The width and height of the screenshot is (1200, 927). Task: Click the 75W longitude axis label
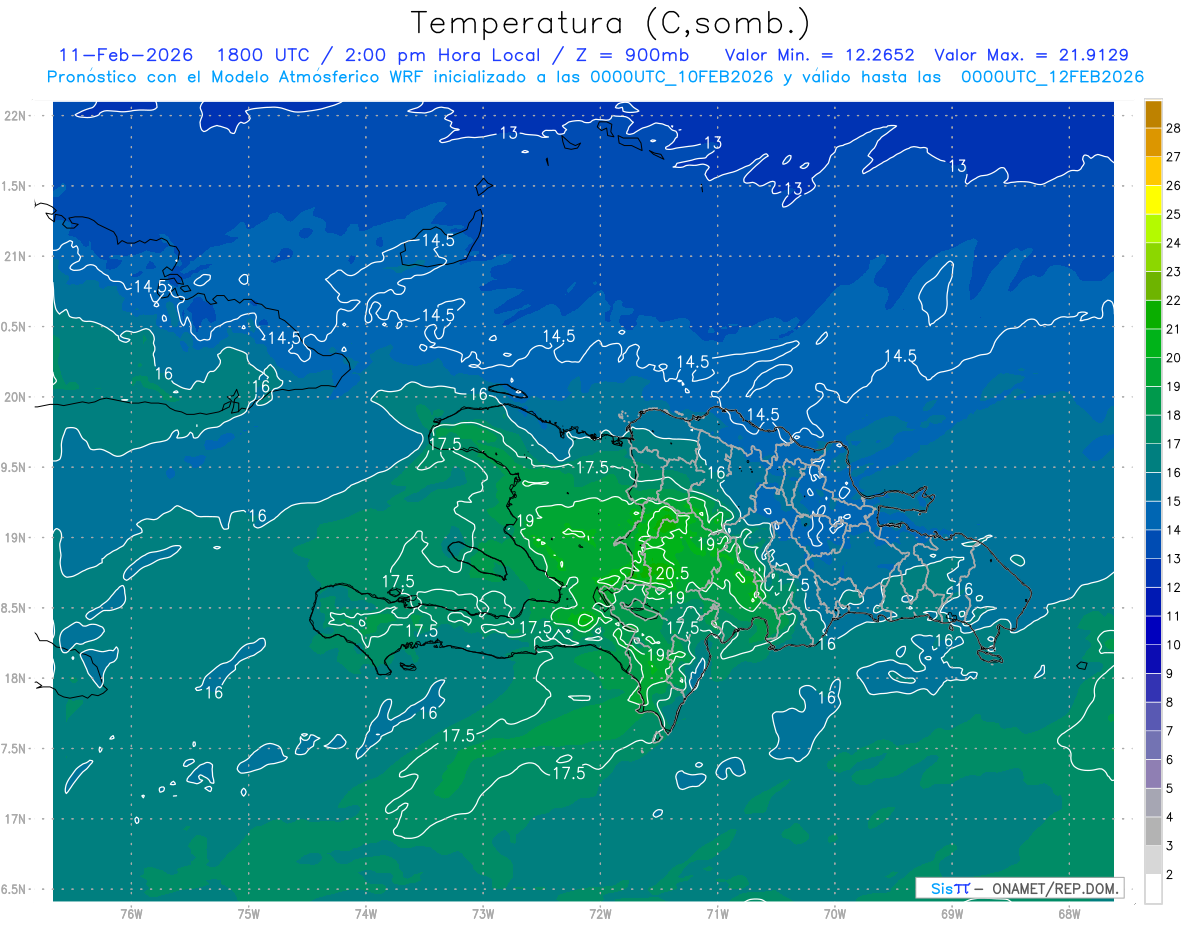(x=249, y=914)
